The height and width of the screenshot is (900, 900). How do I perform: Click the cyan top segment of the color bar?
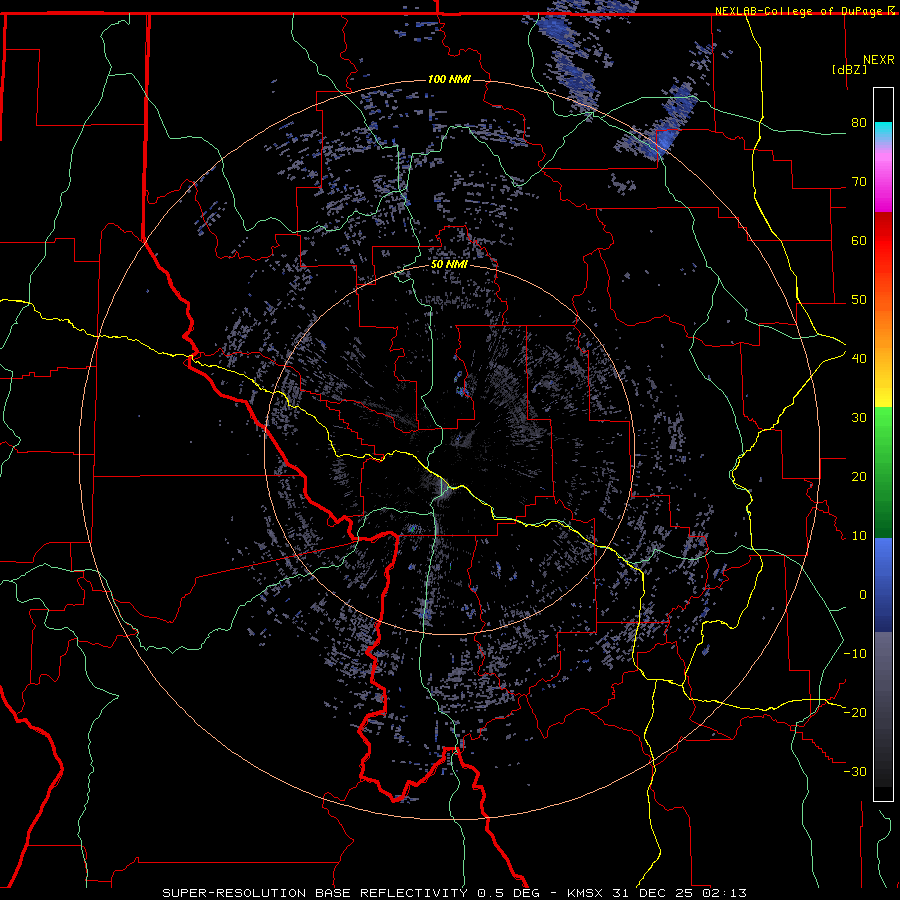point(883,132)
